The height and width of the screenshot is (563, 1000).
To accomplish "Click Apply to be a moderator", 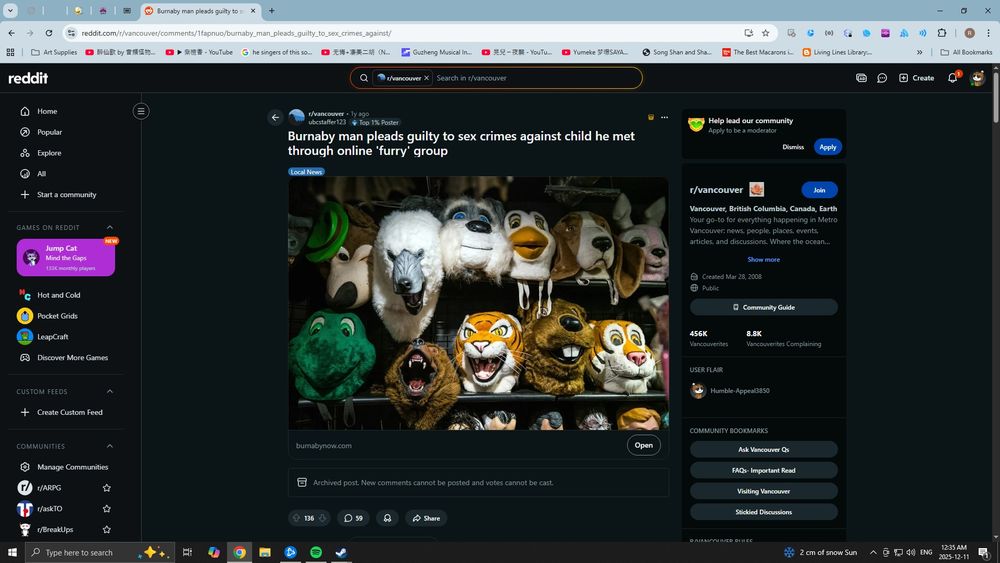I will (828, 147).
